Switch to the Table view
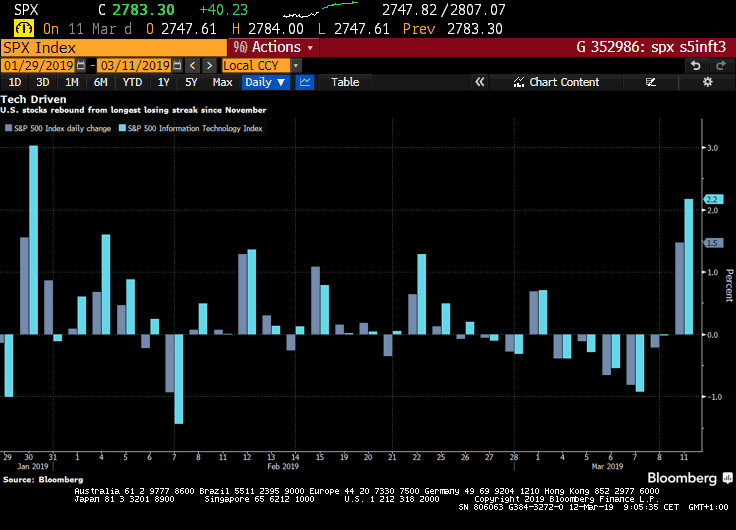Viewport: 736px width, 530px height. pos(345,82)
